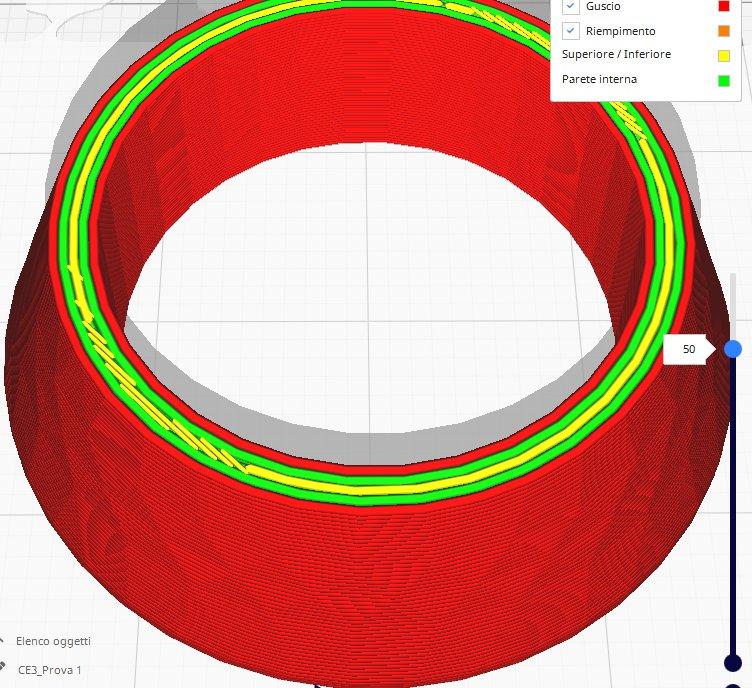Click the lower layer slider handle
This screenshot has height=688, width=752.
[x=732, y=663]
